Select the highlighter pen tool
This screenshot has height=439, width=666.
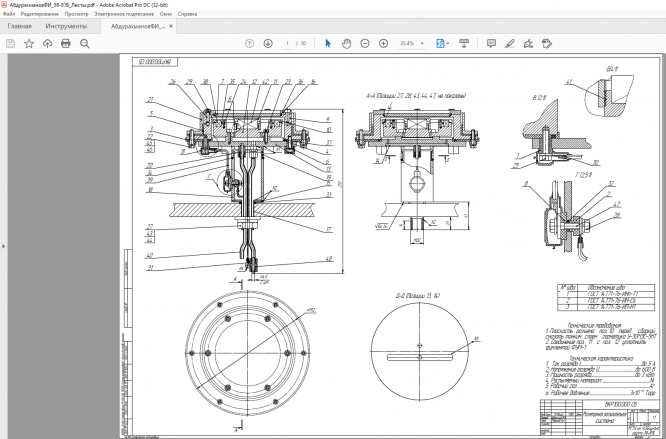pyautogui.click(x=510, y=44)
